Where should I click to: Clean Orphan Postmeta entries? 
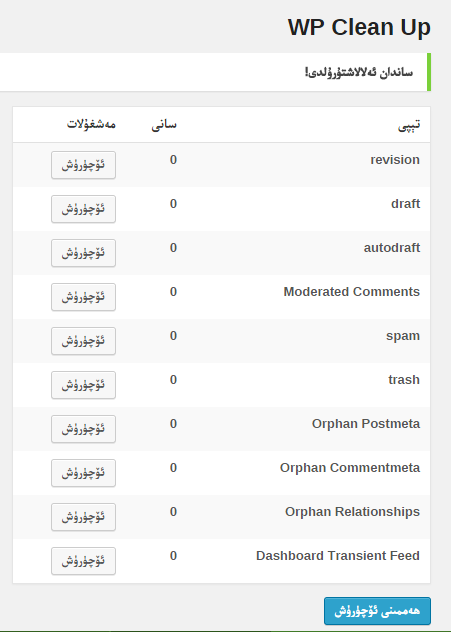(83, 429)
